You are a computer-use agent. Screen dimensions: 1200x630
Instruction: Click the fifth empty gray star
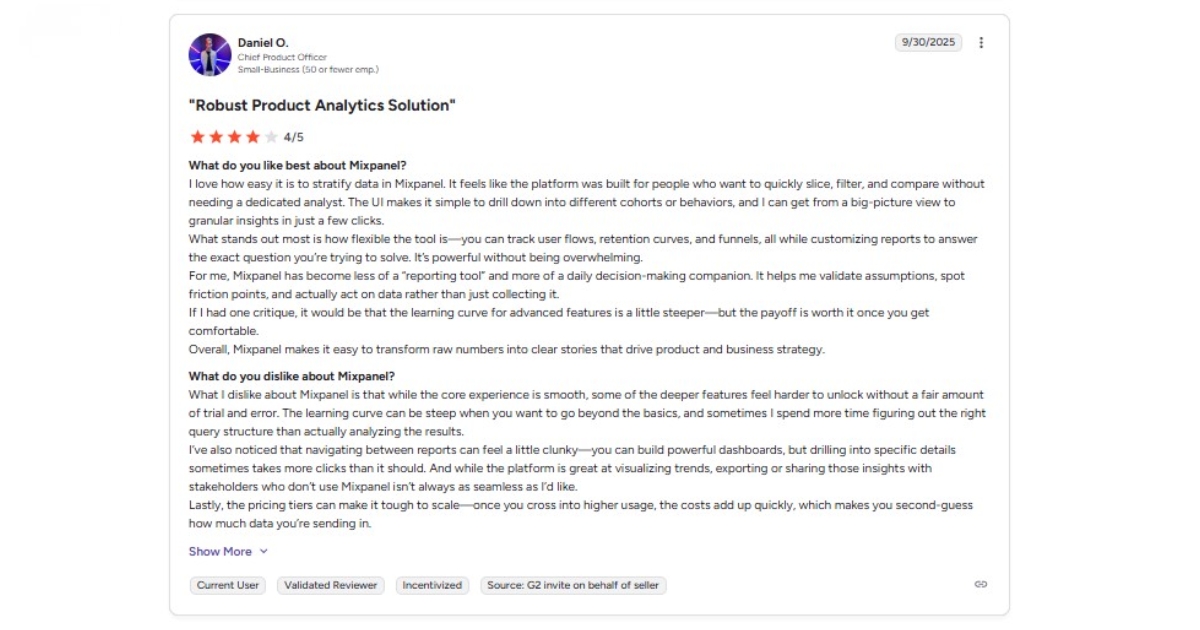click(271, 137)
